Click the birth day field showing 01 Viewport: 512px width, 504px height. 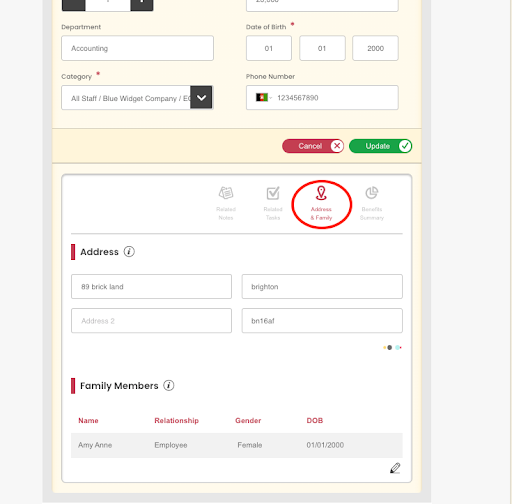(269, 48)
